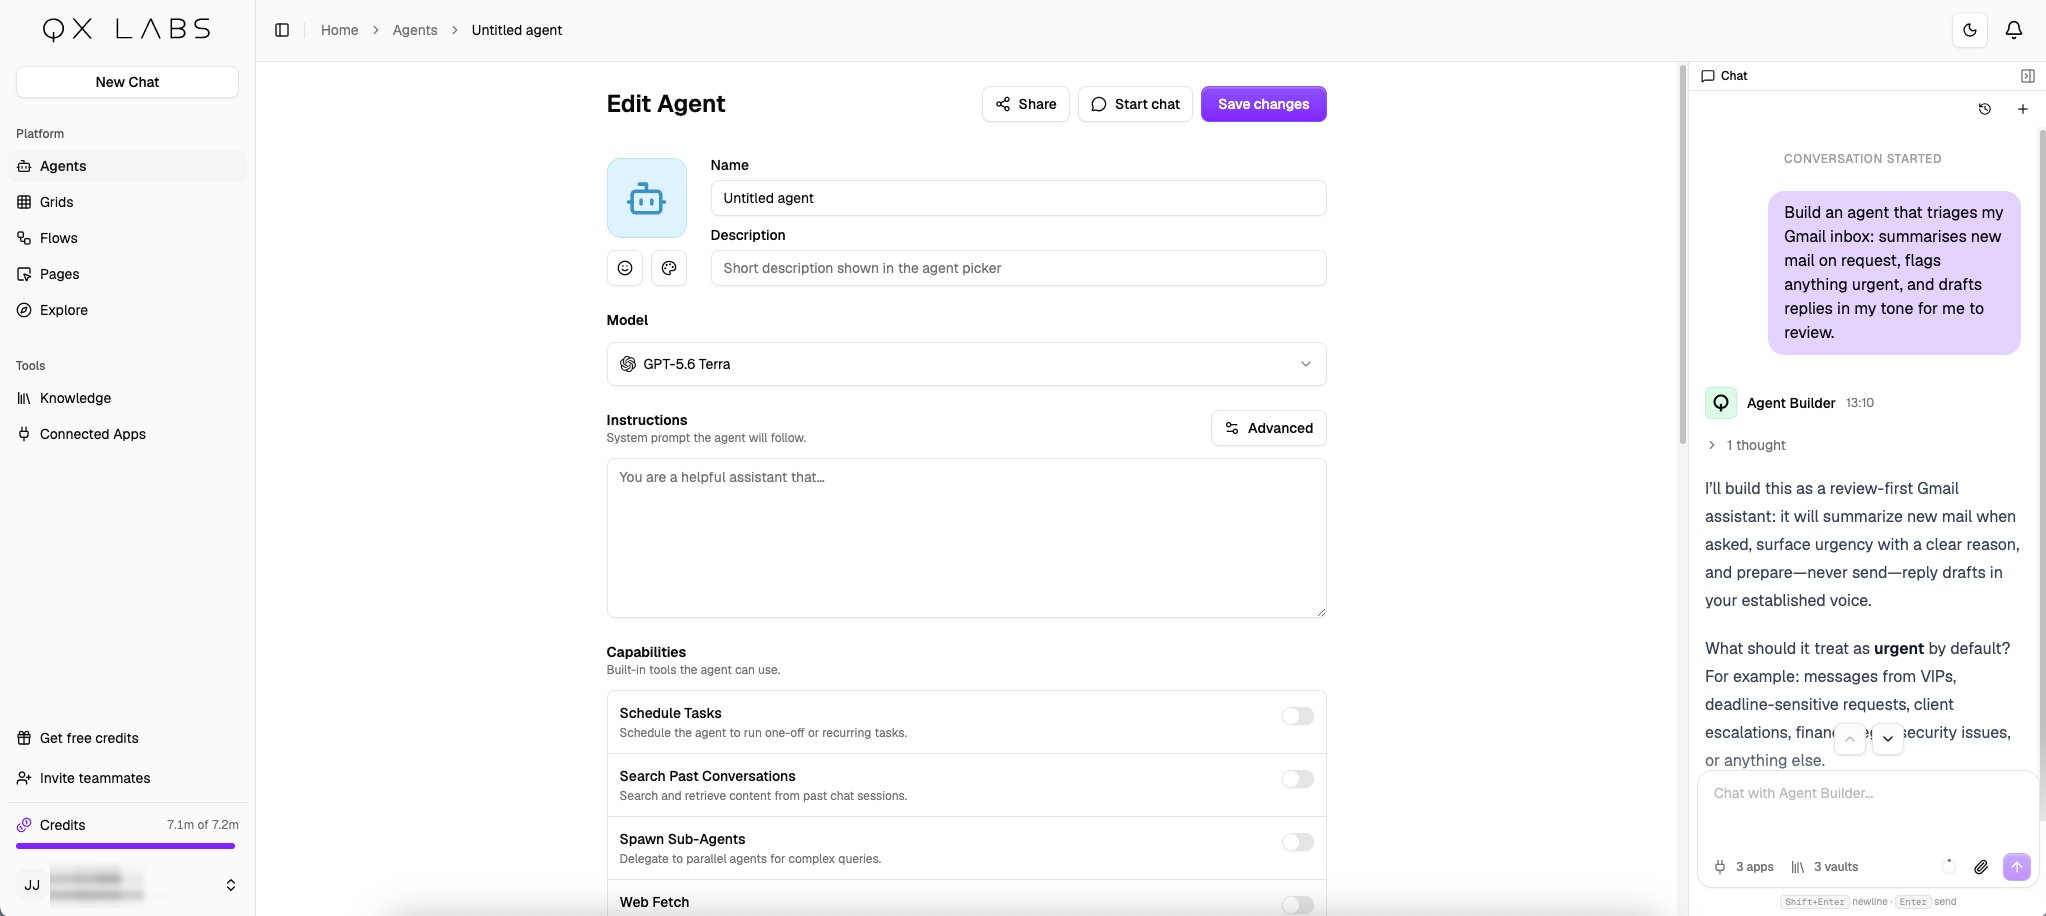
Task: Open notifications bell
Action: (2014, 30)
